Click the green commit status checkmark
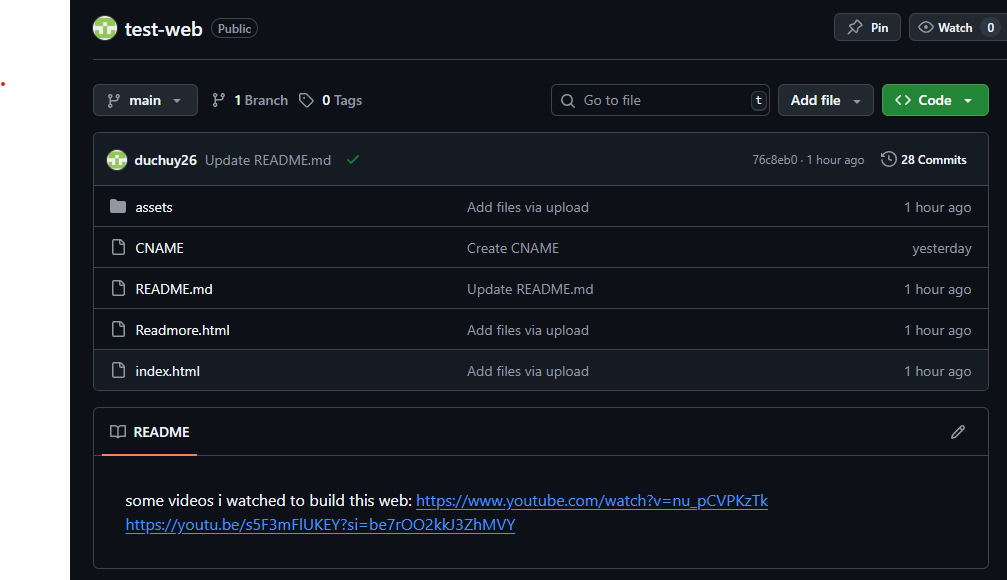 pyautogui.click(x=352, y=160)
